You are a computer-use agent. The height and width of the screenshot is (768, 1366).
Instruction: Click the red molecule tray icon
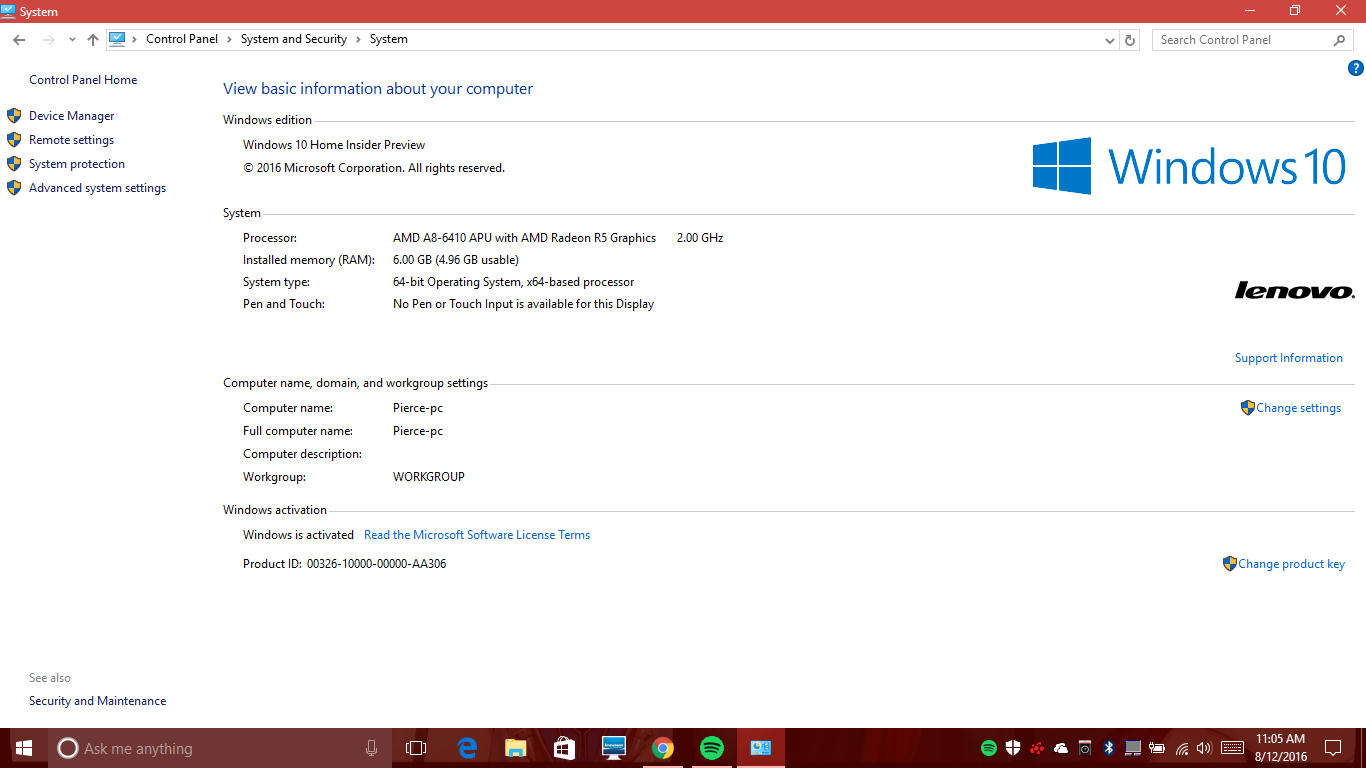[1037, 748]
